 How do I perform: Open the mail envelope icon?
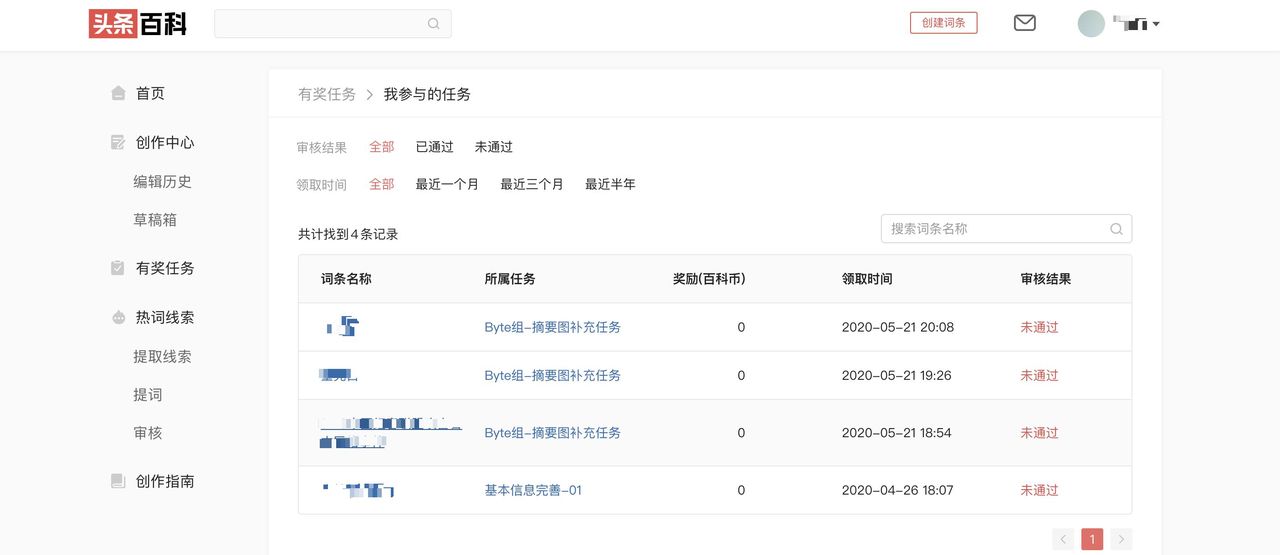[1025, 23]
